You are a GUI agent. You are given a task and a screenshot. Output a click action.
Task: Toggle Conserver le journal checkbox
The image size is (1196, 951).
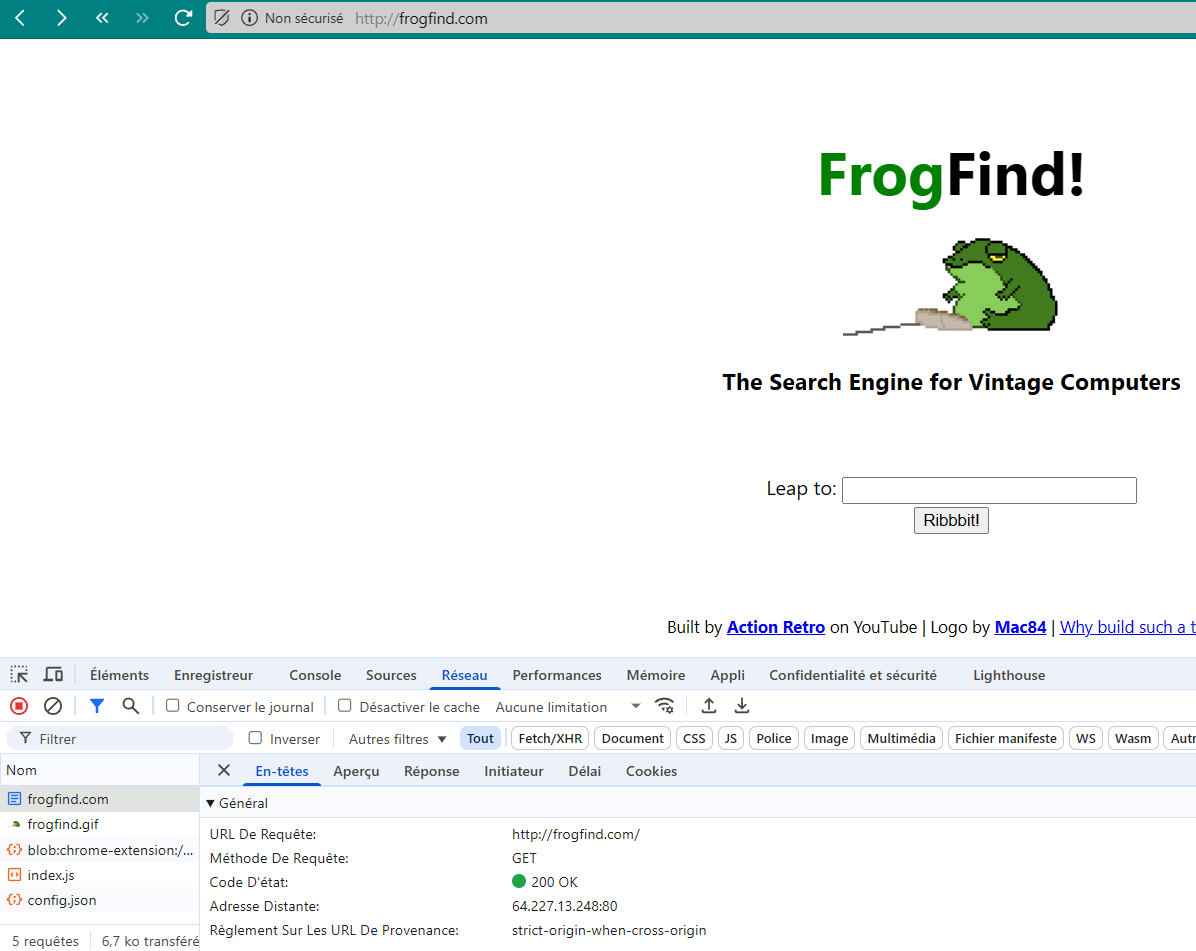(172, 705)
